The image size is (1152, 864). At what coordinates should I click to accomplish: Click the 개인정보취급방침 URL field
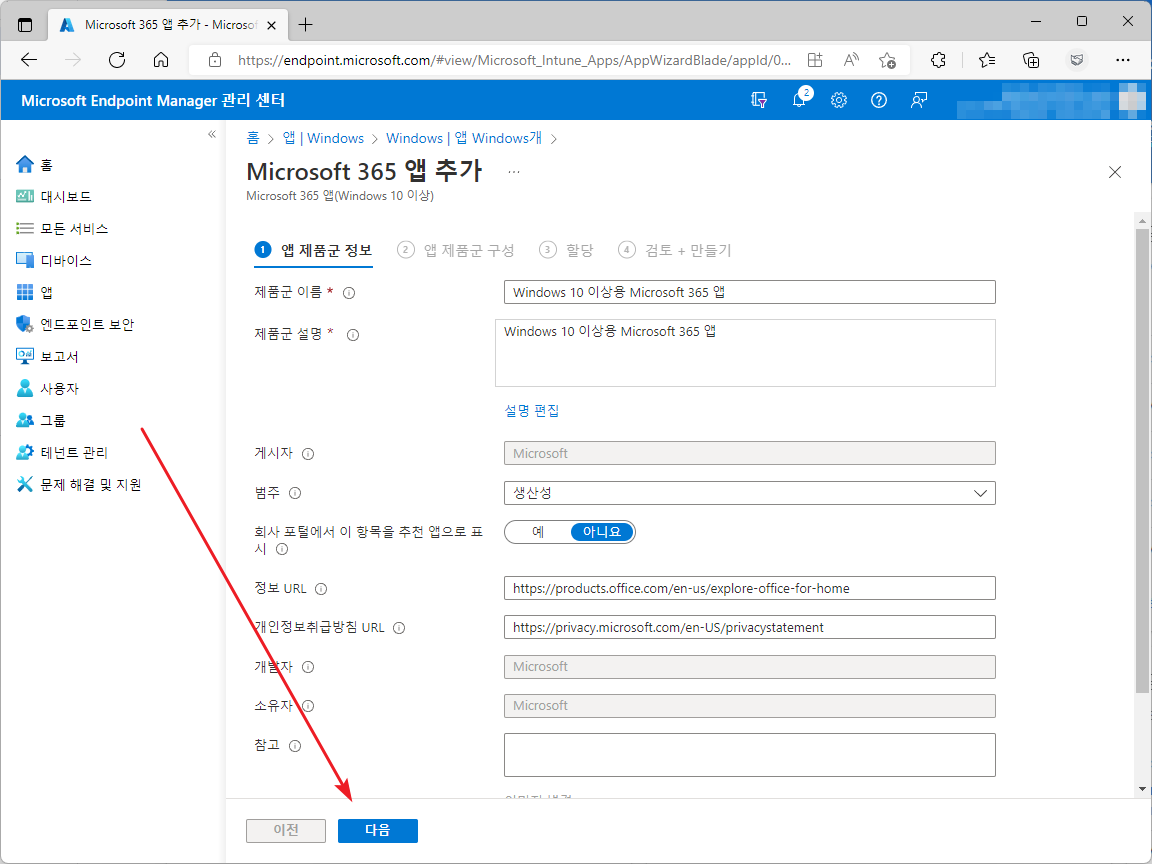coord(749,627)
